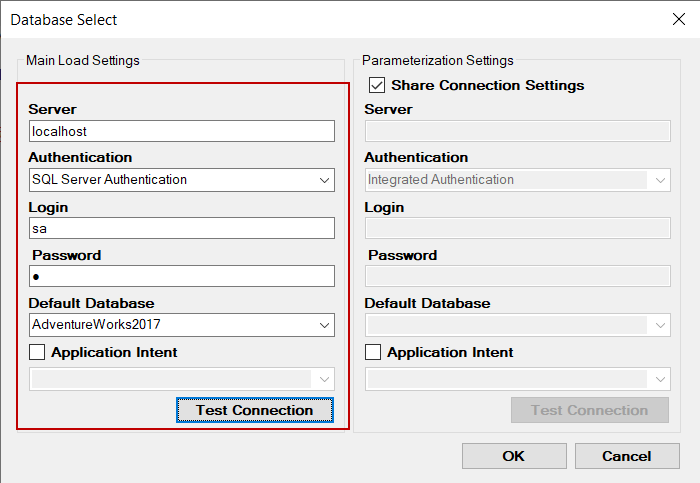700x483 pixels.
Task: Enable Application Intent in Parameterization Settings
Action: 374,352
